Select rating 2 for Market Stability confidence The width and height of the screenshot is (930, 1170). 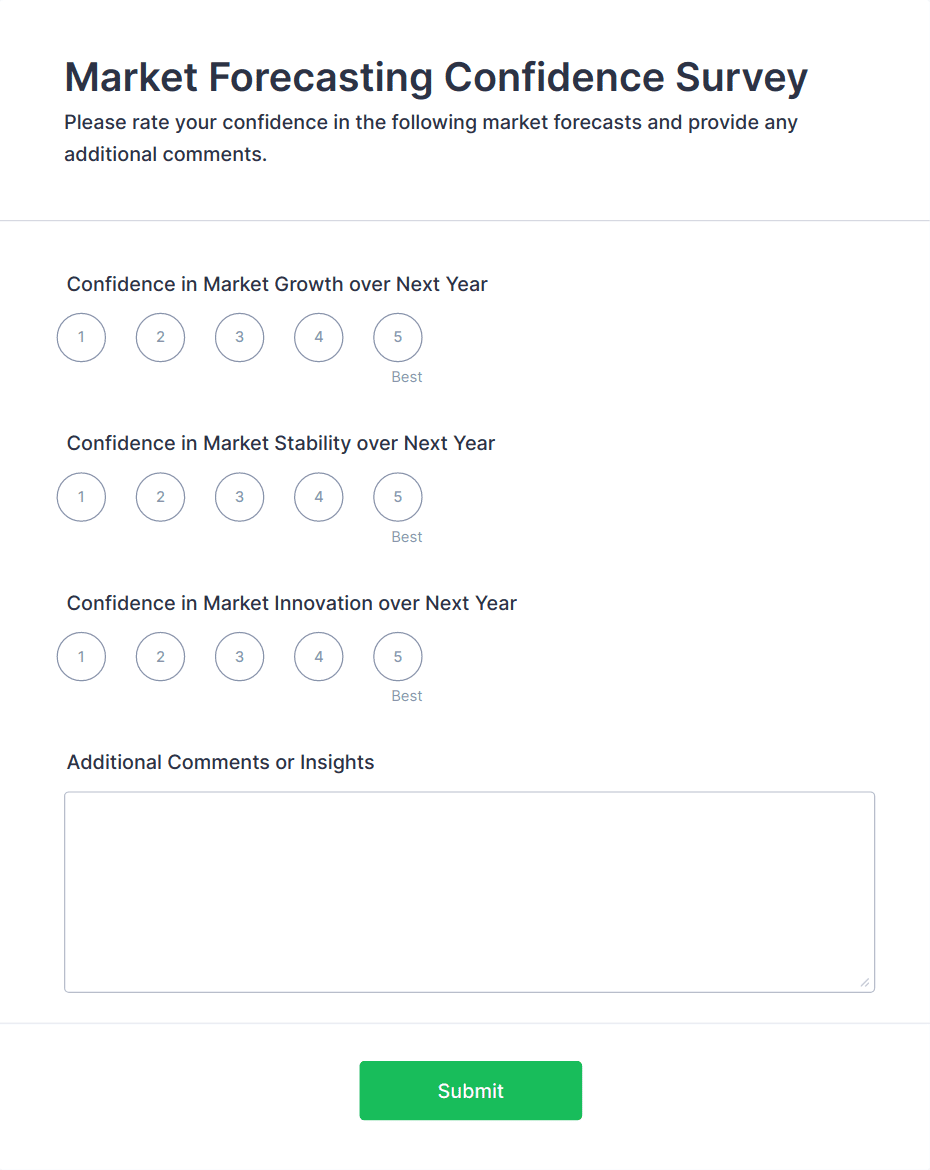(160, 497)
